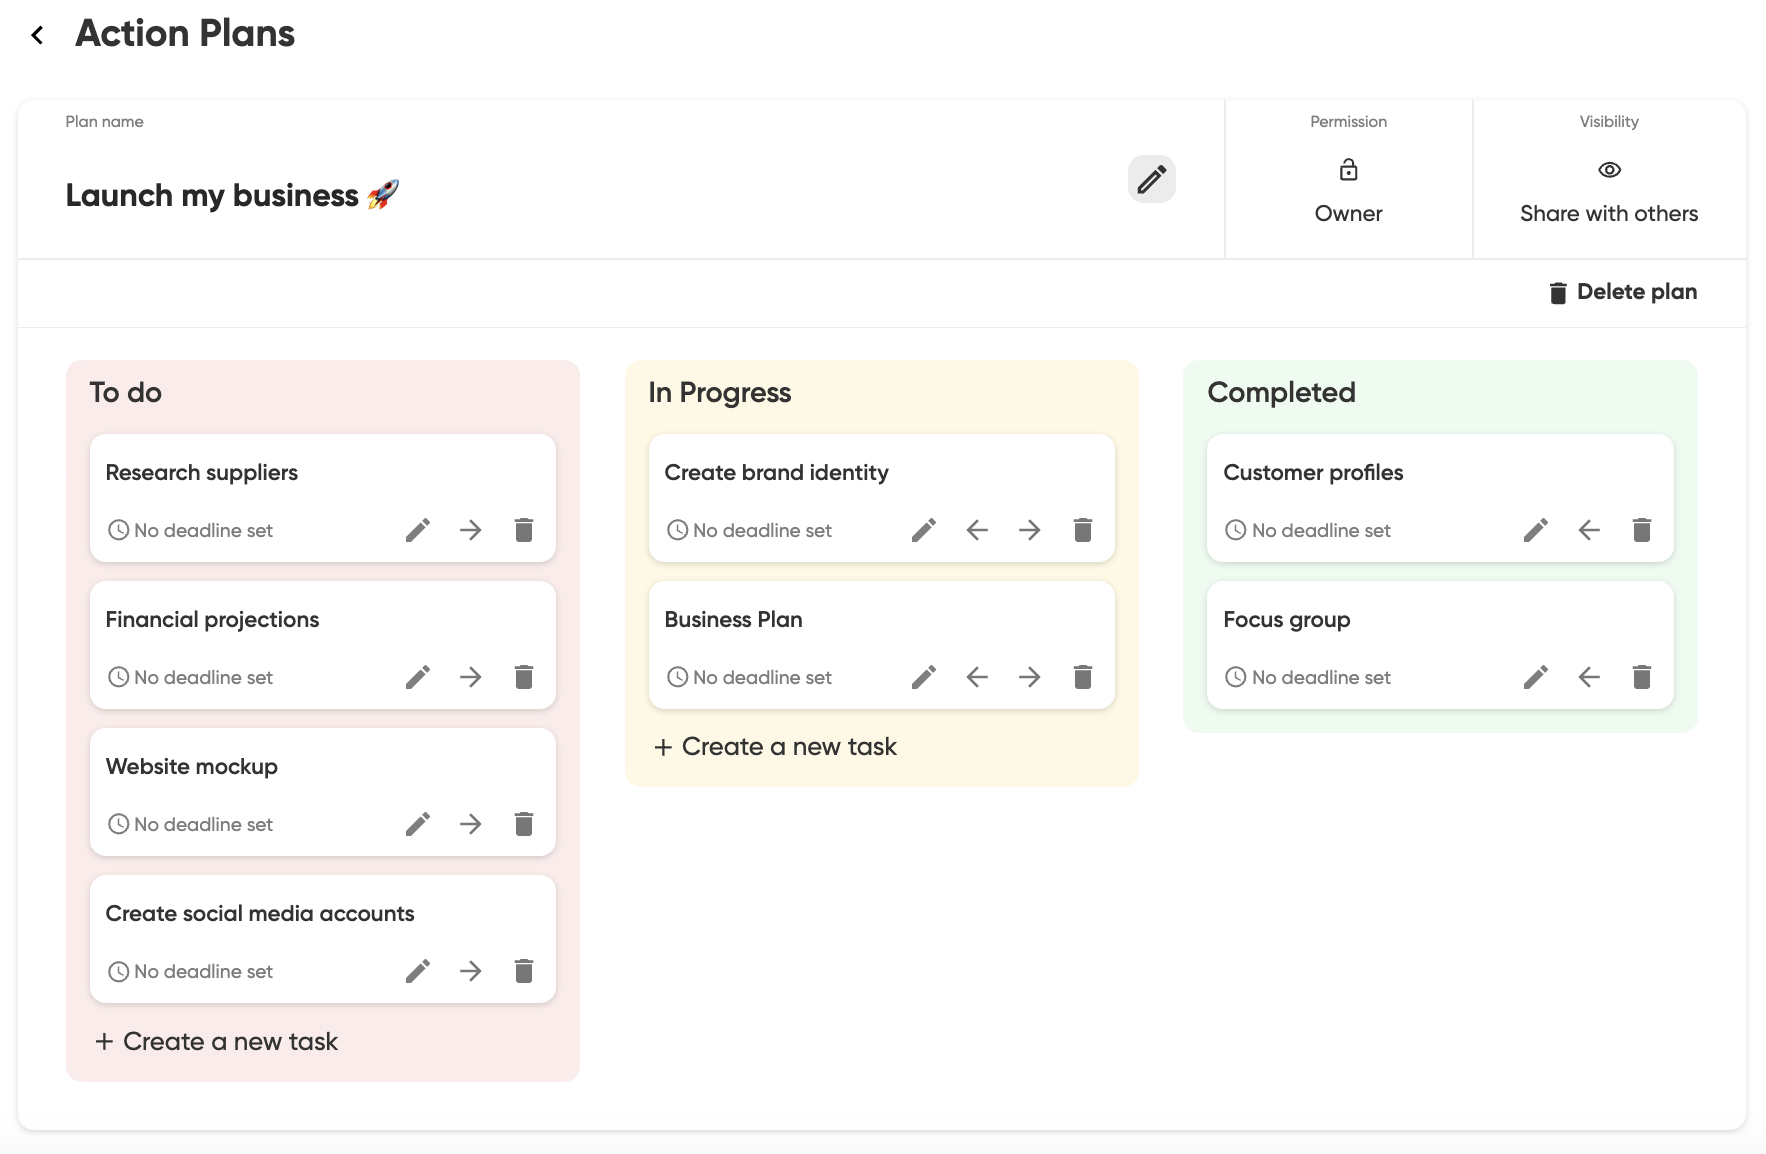Click the back arrow beside Action Plans
Viewport: 1766px width, 1154px height.
coord(37,36)
